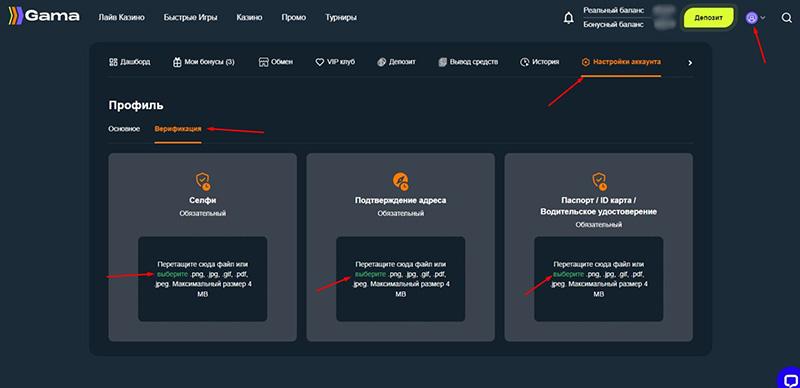Open the Казино menu item
800x388 pixels.
tap(249, 17)
